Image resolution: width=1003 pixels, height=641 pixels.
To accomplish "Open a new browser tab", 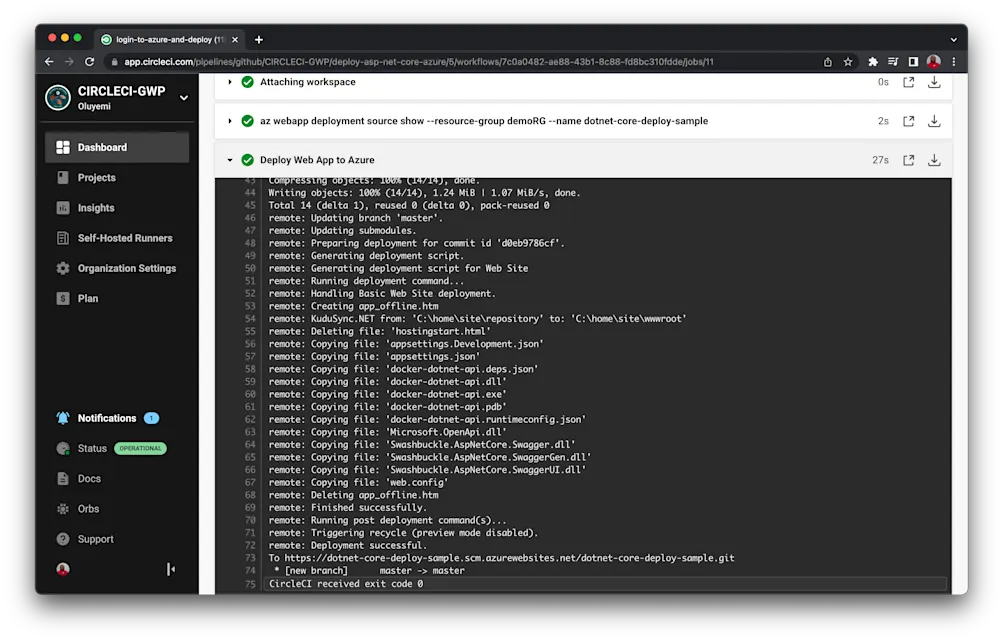I will [258, 40].
